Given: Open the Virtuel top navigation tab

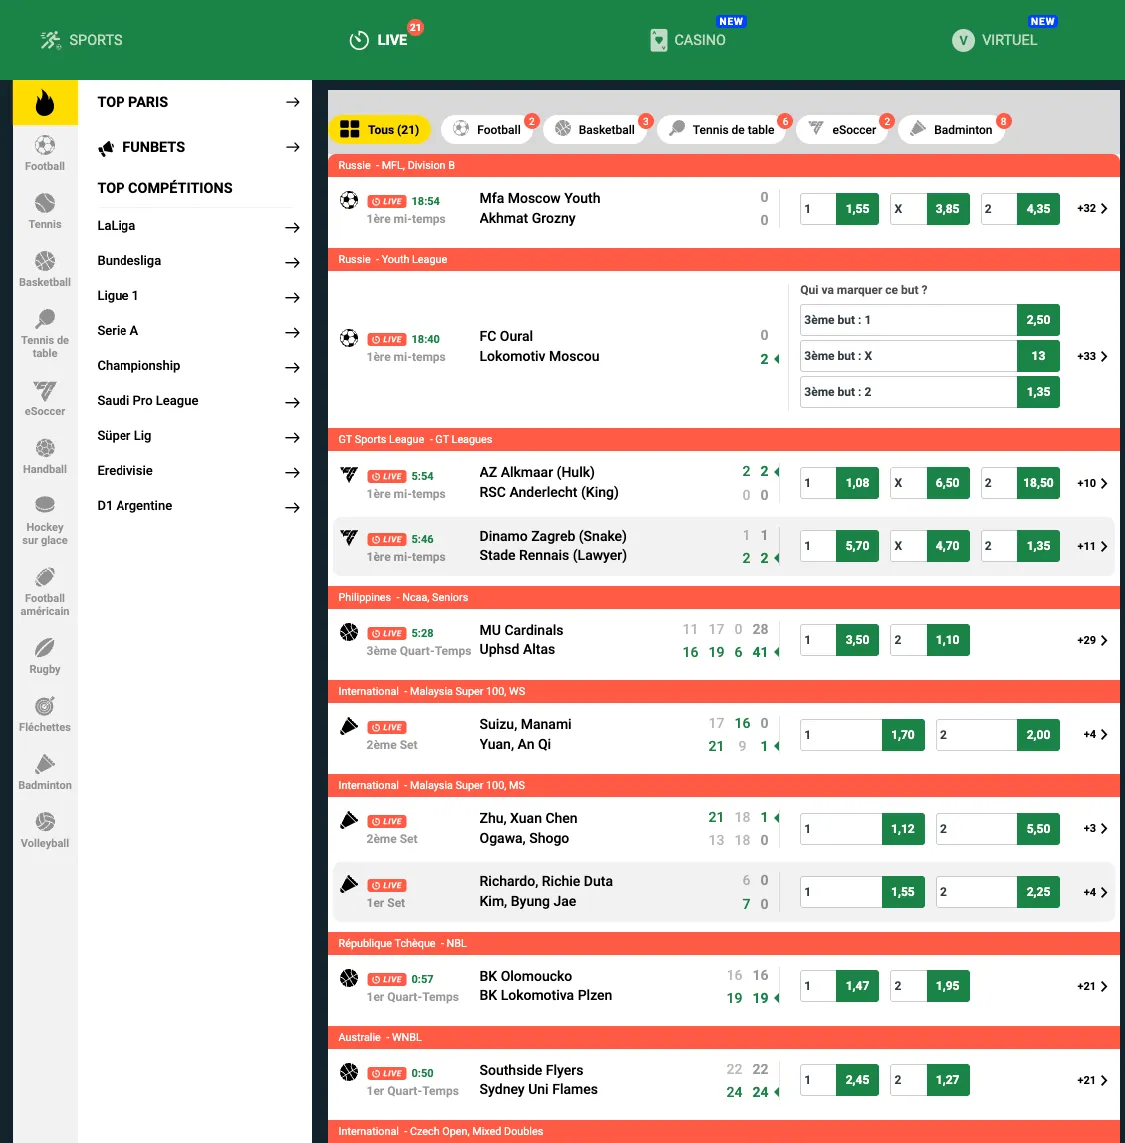Looking at the screenshot, I should click(994, 40).
